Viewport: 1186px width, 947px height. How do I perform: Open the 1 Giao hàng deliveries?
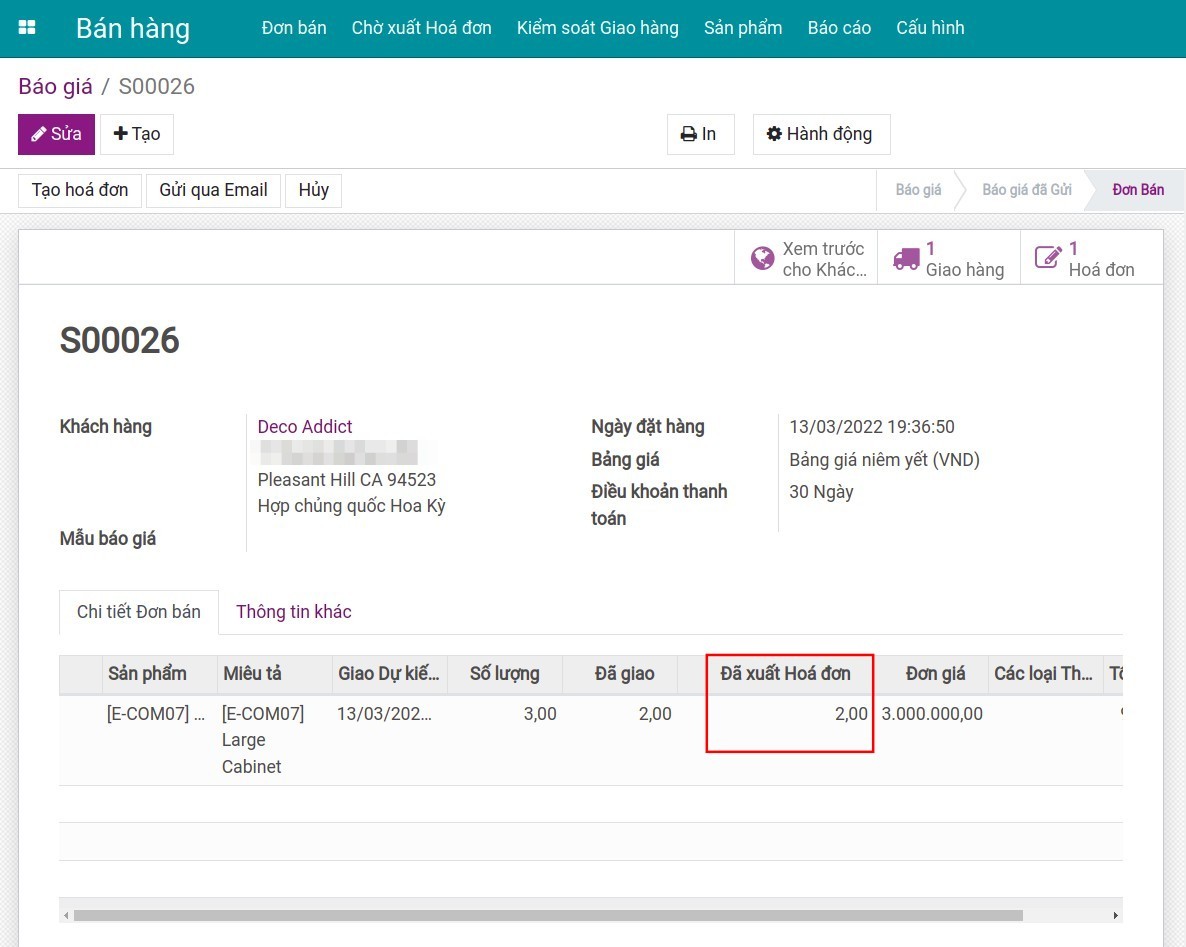click(948, 259)
